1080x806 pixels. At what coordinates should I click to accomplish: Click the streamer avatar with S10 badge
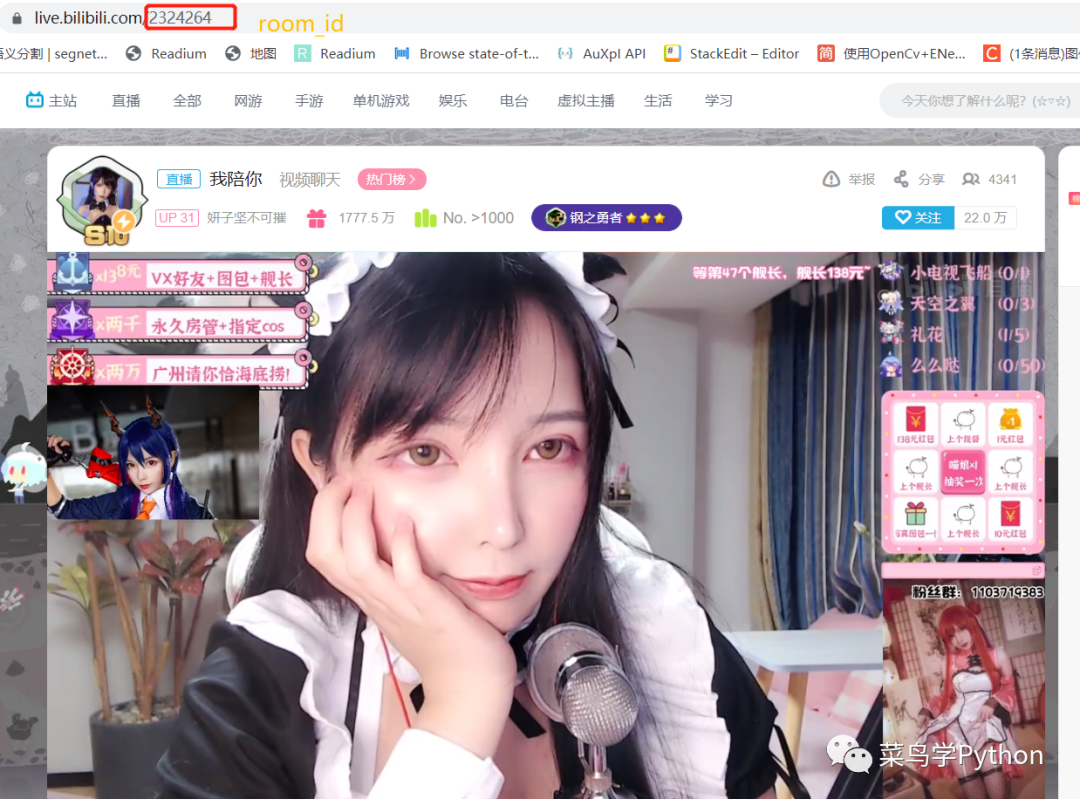click(102, 200)
